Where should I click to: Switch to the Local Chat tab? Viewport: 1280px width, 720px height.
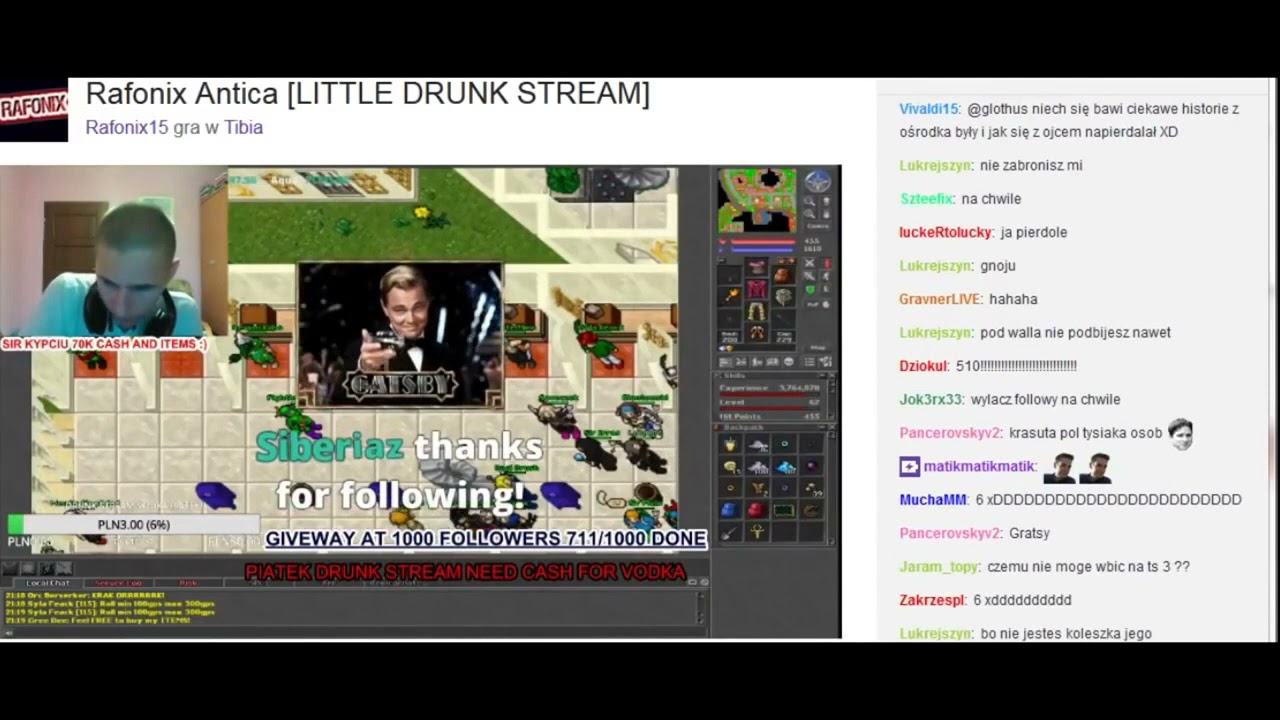[48, 582]
